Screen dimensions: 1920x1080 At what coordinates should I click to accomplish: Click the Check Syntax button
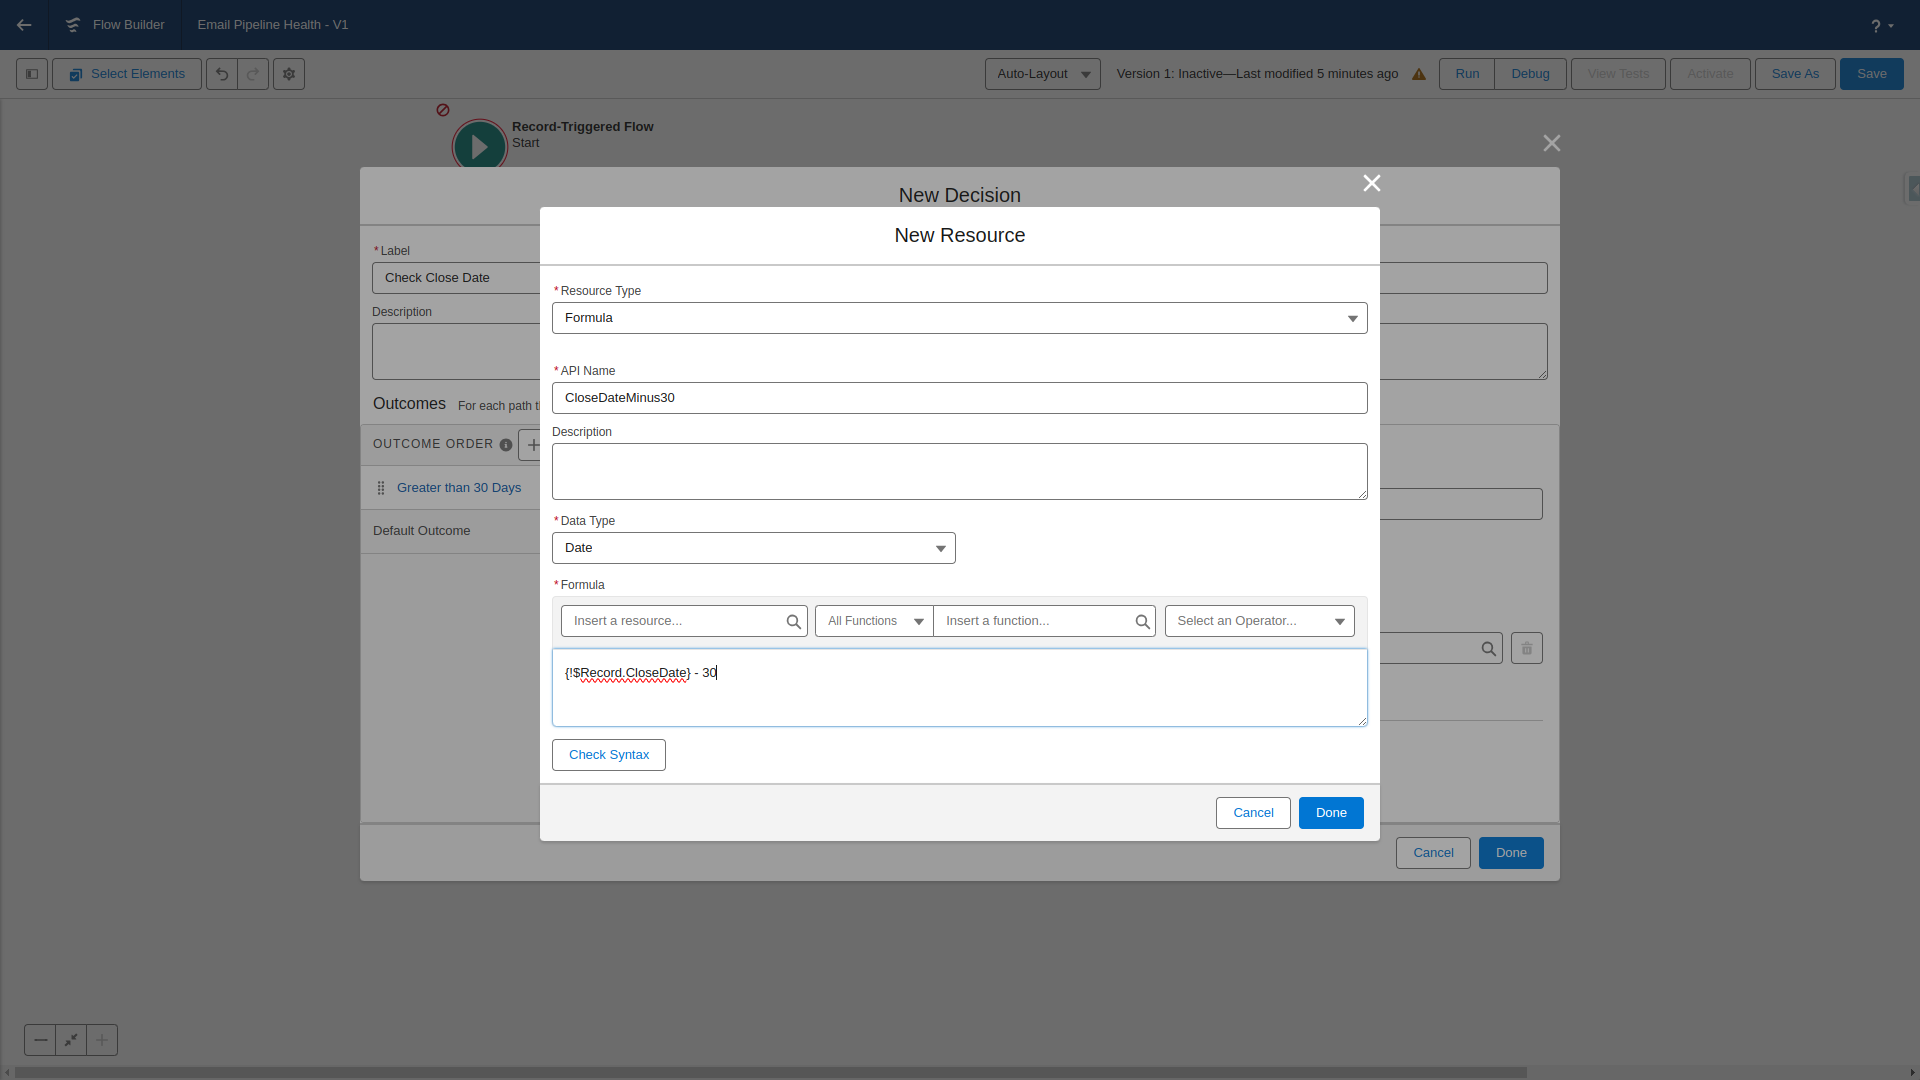tap(608, 755)
